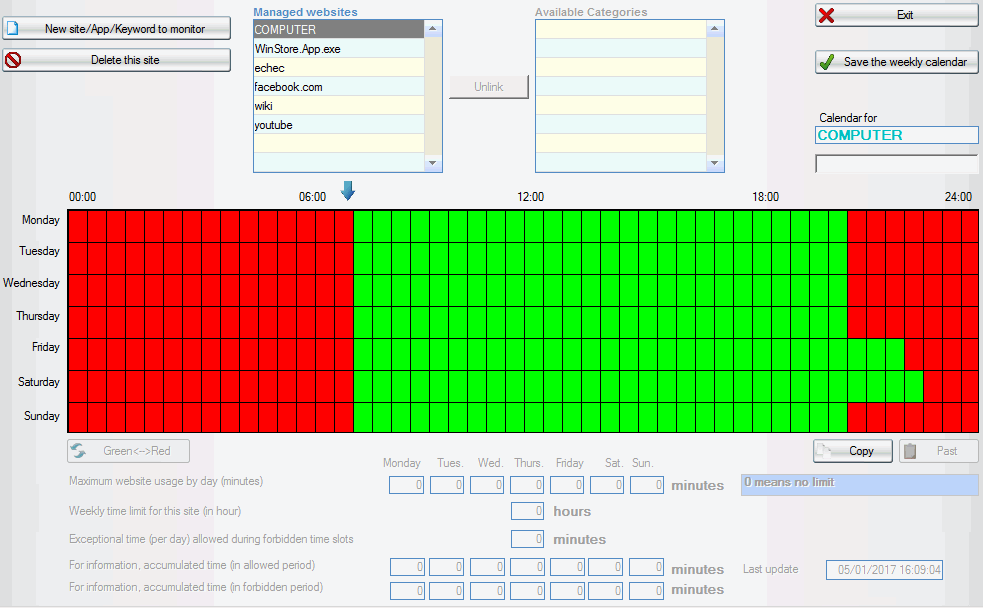Toggle a red Saturday morning cell to green
The image size is (983, 608).
pyautogui.click(x=200, y=382)
